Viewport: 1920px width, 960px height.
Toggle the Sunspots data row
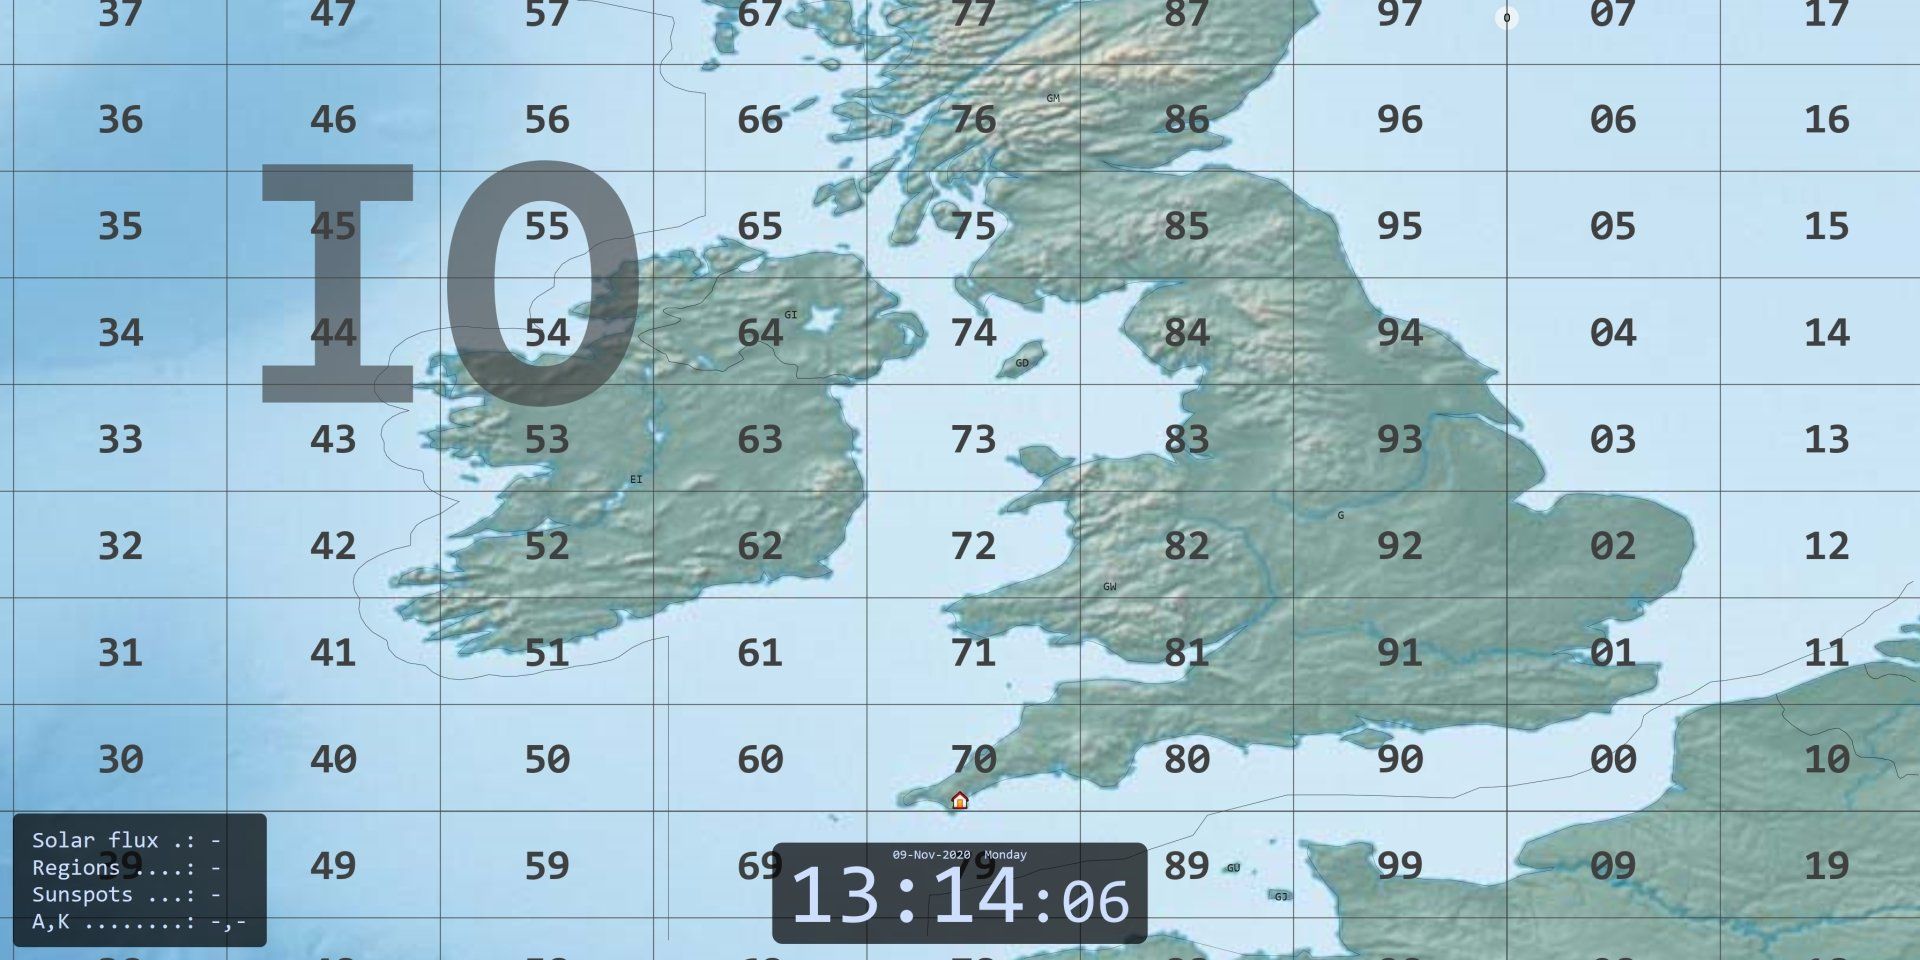[x=125, y=895]
